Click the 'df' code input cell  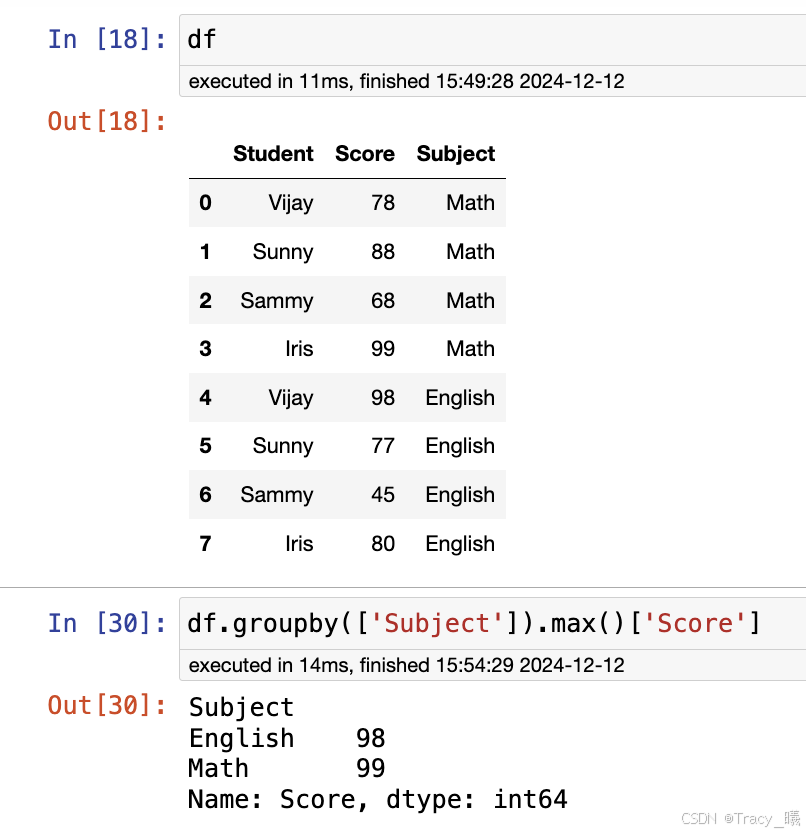[493, 40]
